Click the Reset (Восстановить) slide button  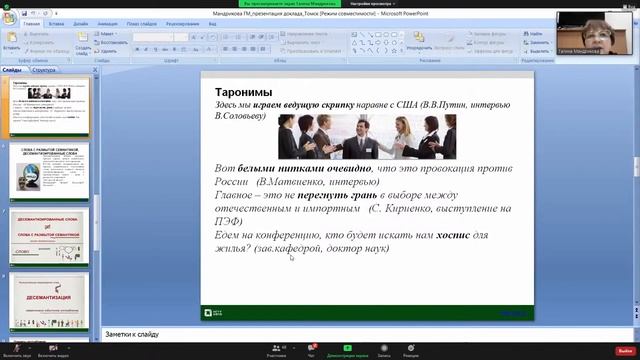111,42
